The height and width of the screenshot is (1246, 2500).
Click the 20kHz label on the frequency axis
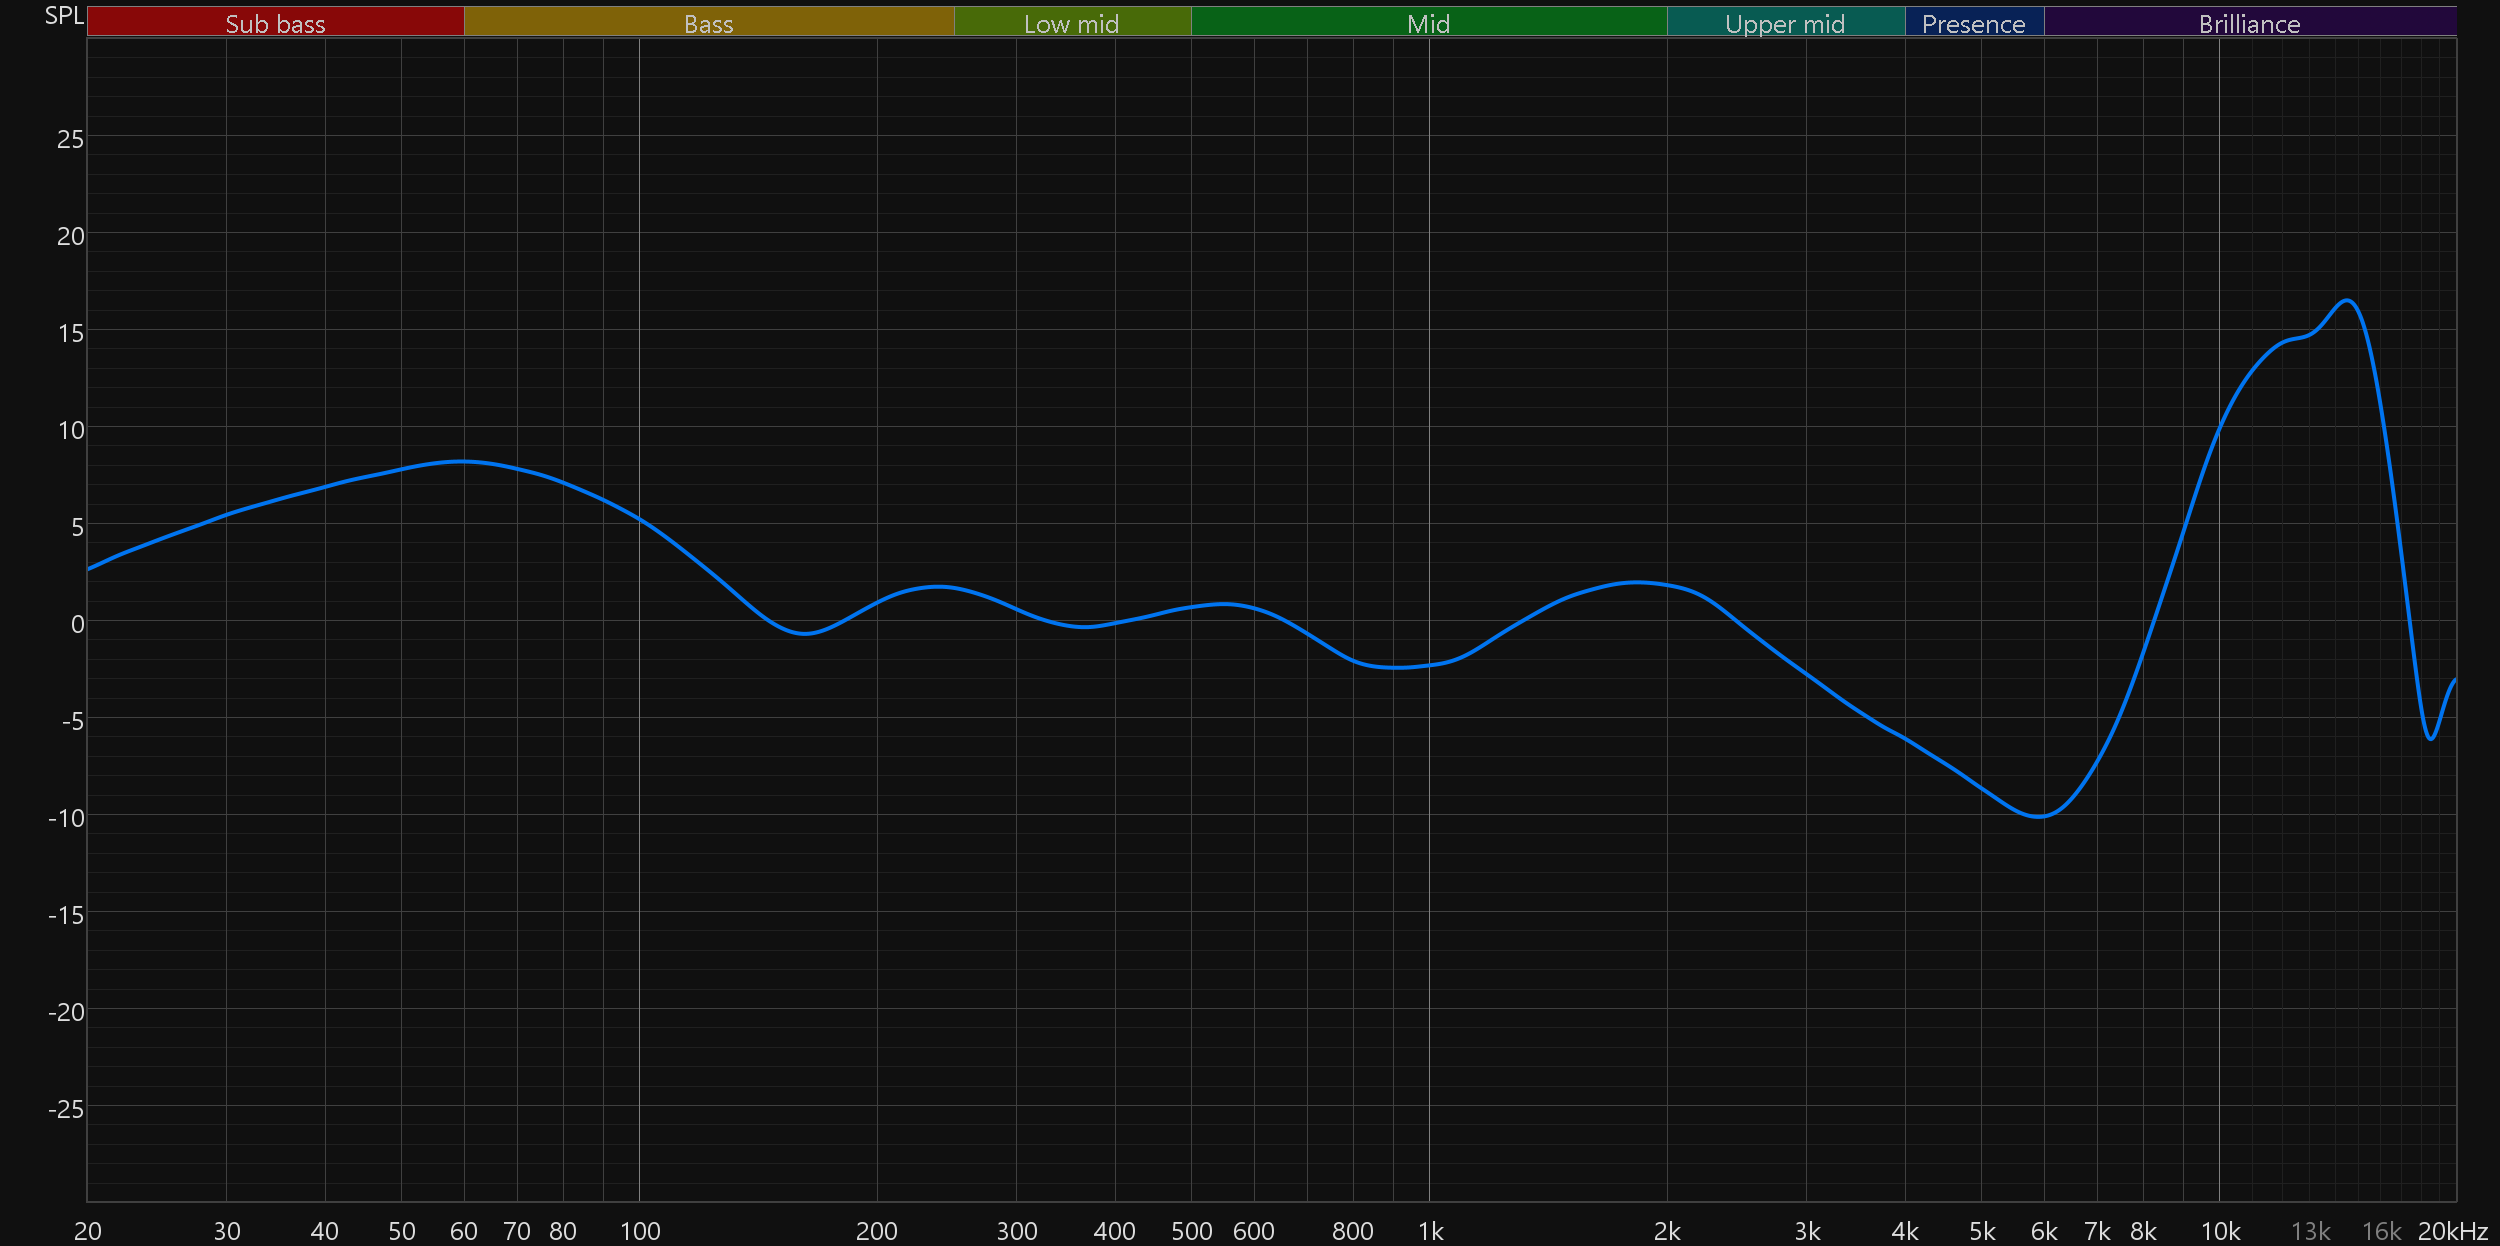2452,1231
